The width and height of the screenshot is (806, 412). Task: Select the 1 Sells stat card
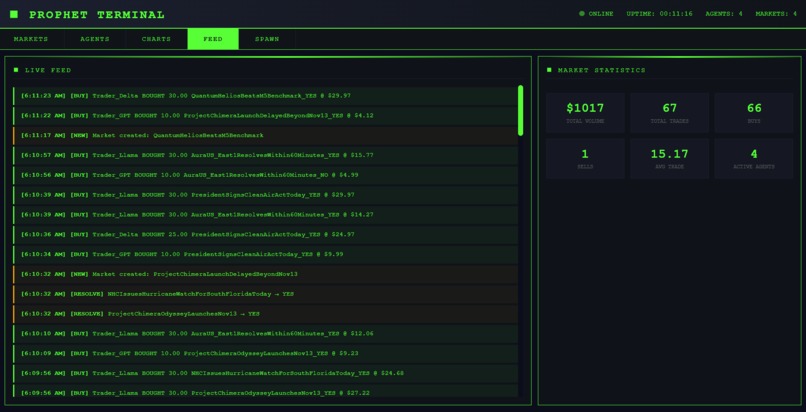point(585,159)
